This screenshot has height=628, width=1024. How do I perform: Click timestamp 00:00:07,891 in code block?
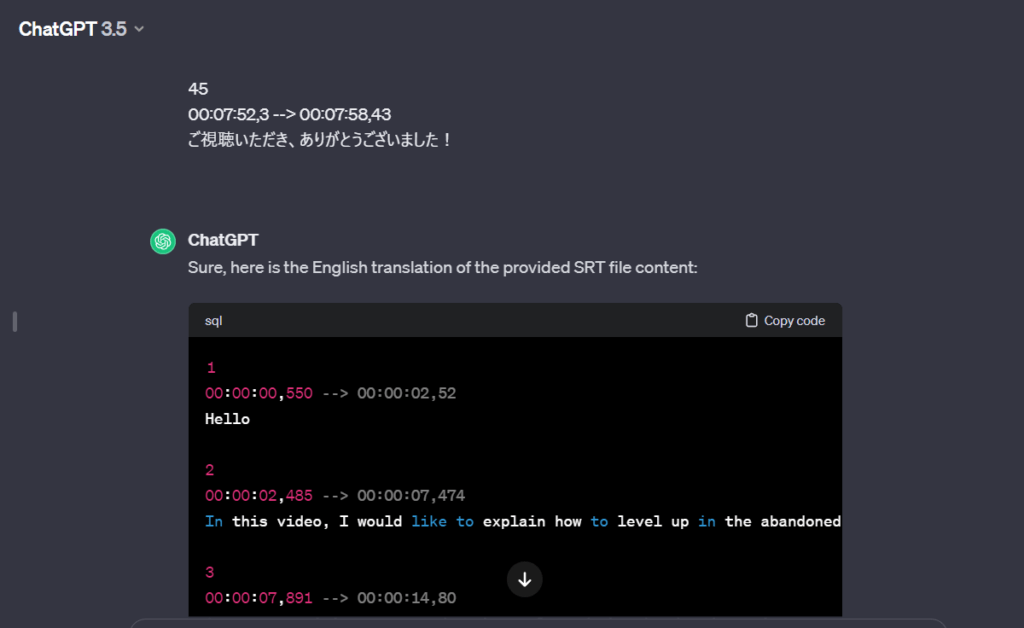point(259,598)
